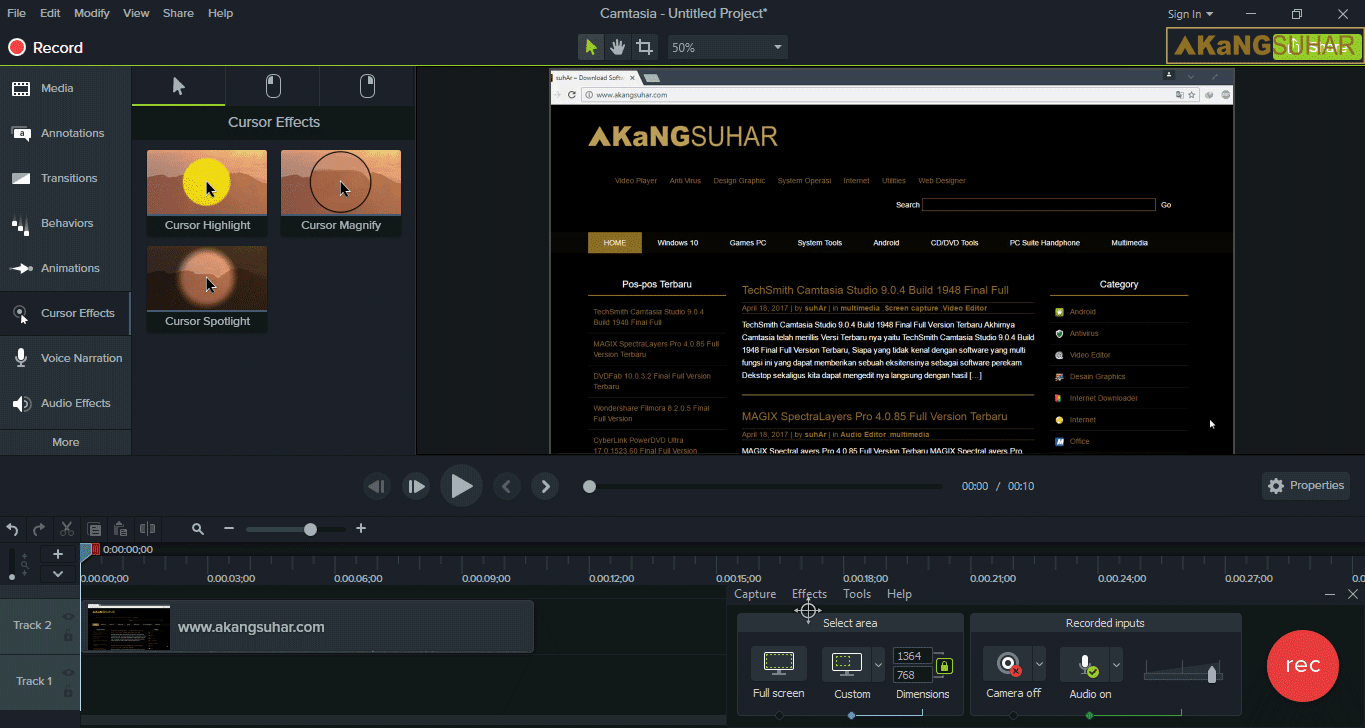Viewport: 1365px width, 728px height.
Task: Open the Transitions panel
Action: [65, 178]
